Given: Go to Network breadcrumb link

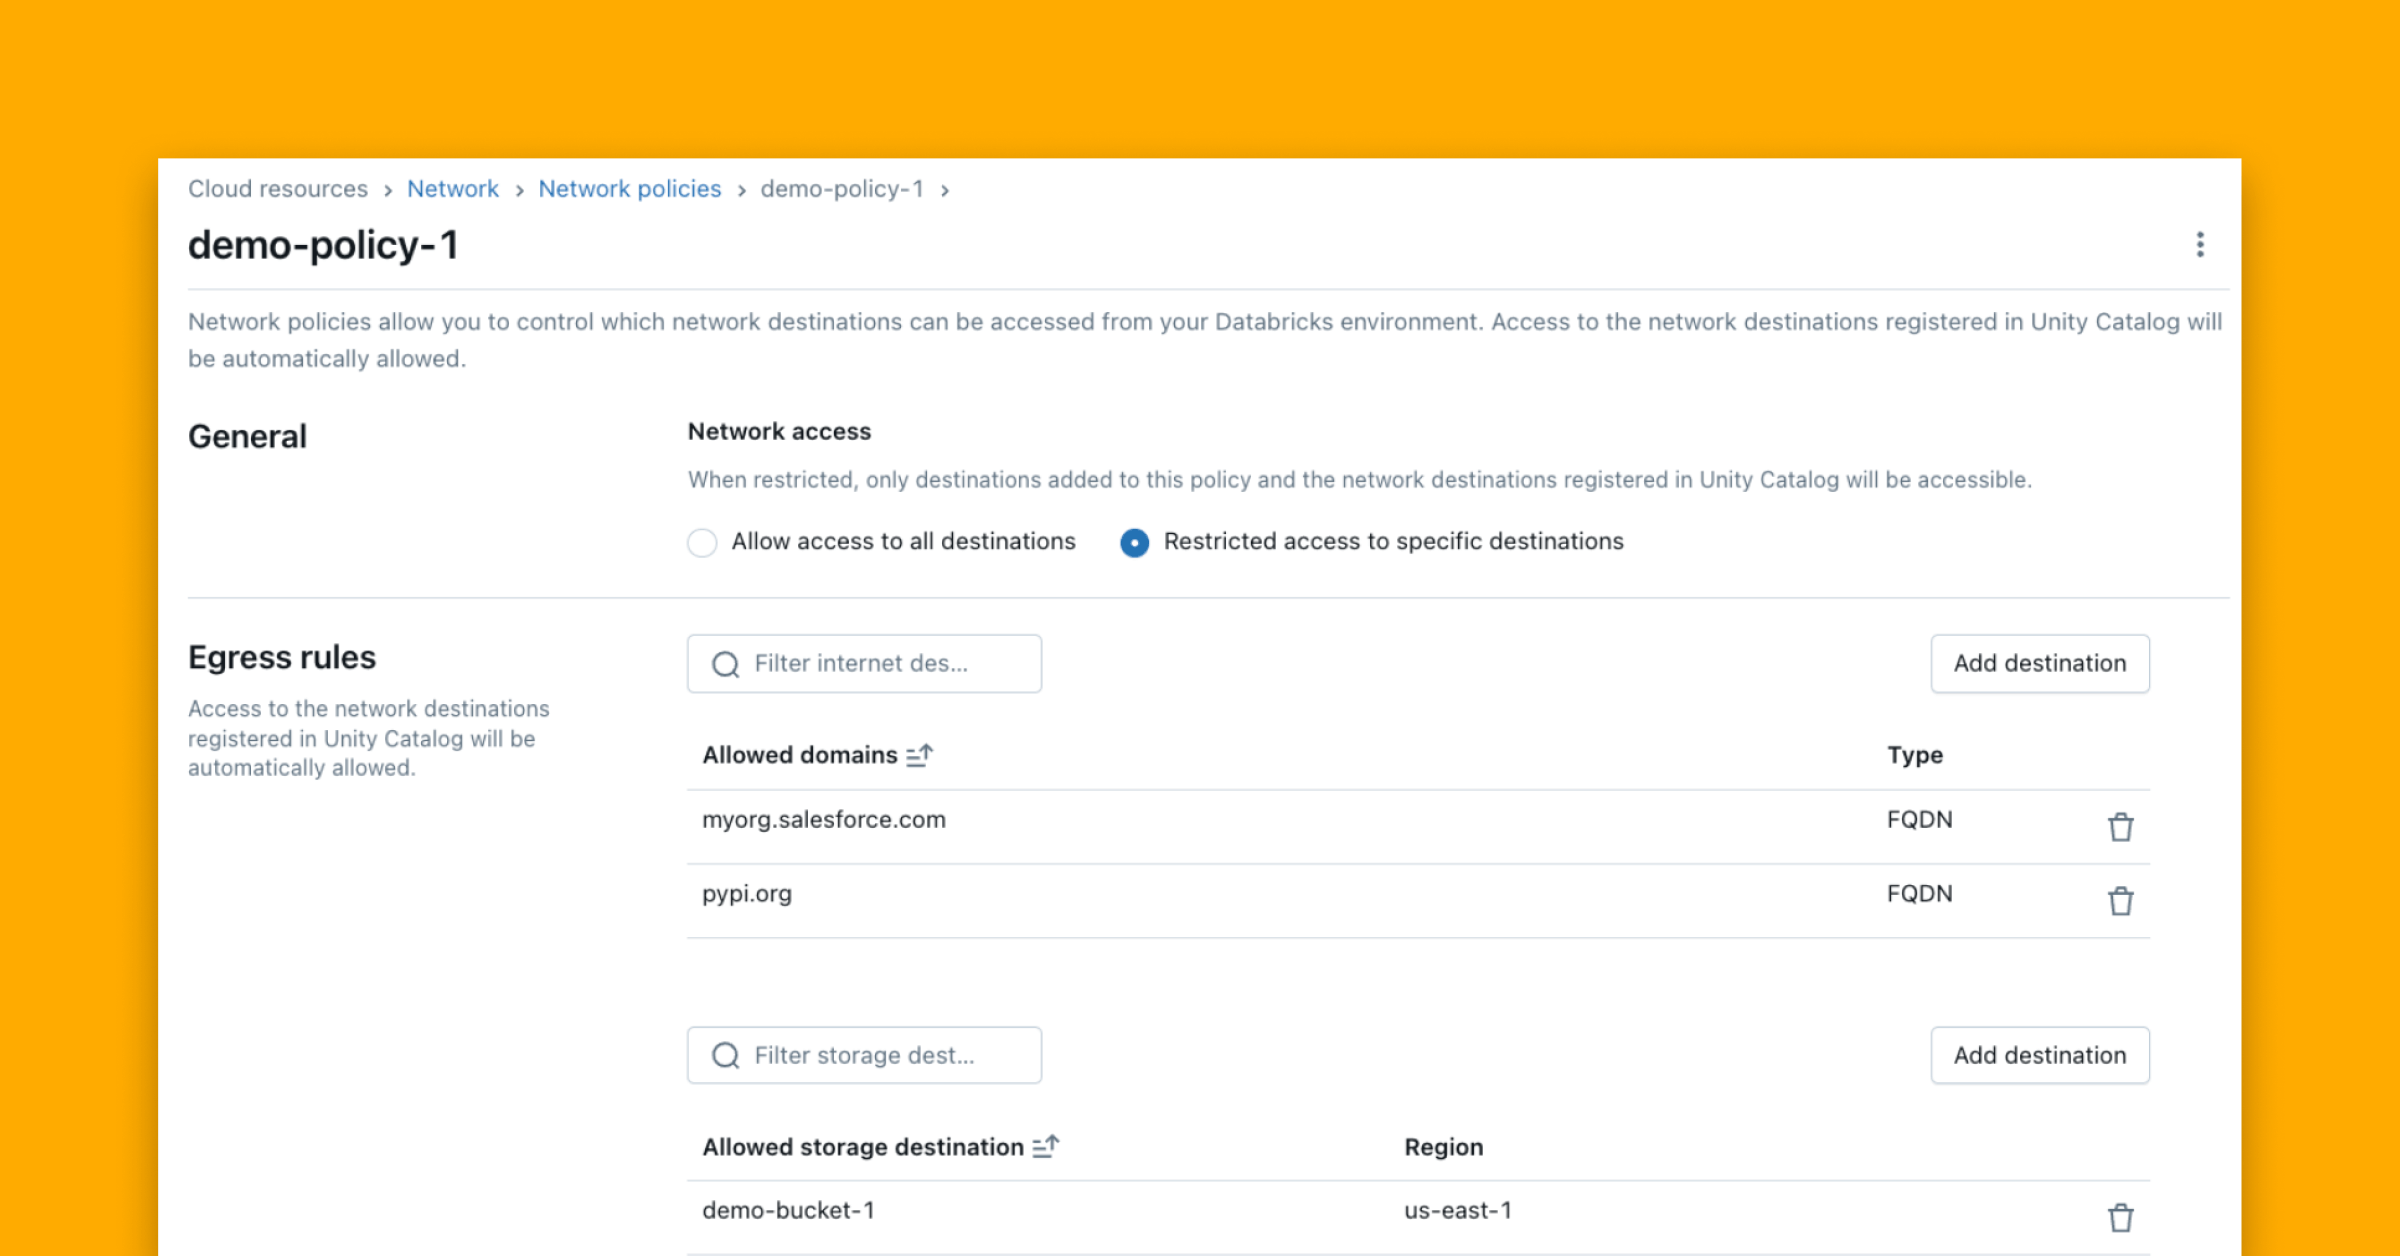Looking at the screenshot, I should pyautogui.click(x=452, y=189).
